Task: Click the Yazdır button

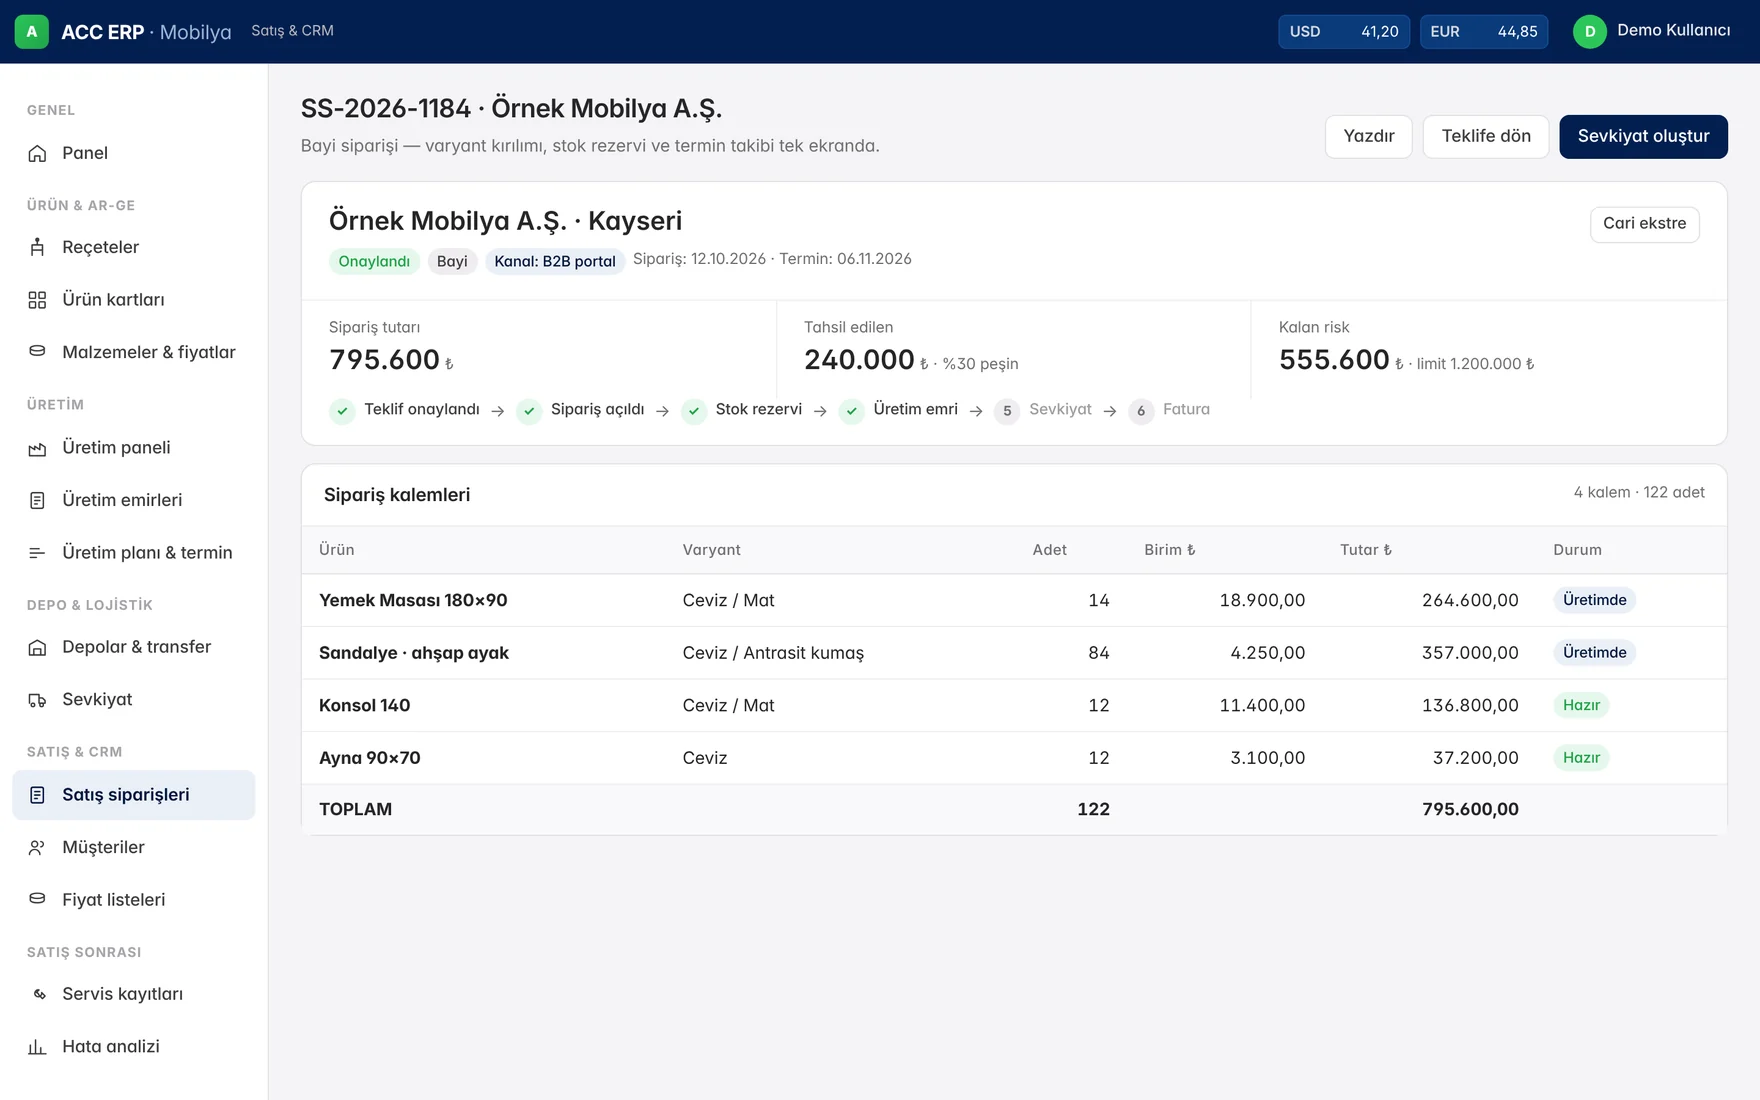Action: pos(1369,137)
